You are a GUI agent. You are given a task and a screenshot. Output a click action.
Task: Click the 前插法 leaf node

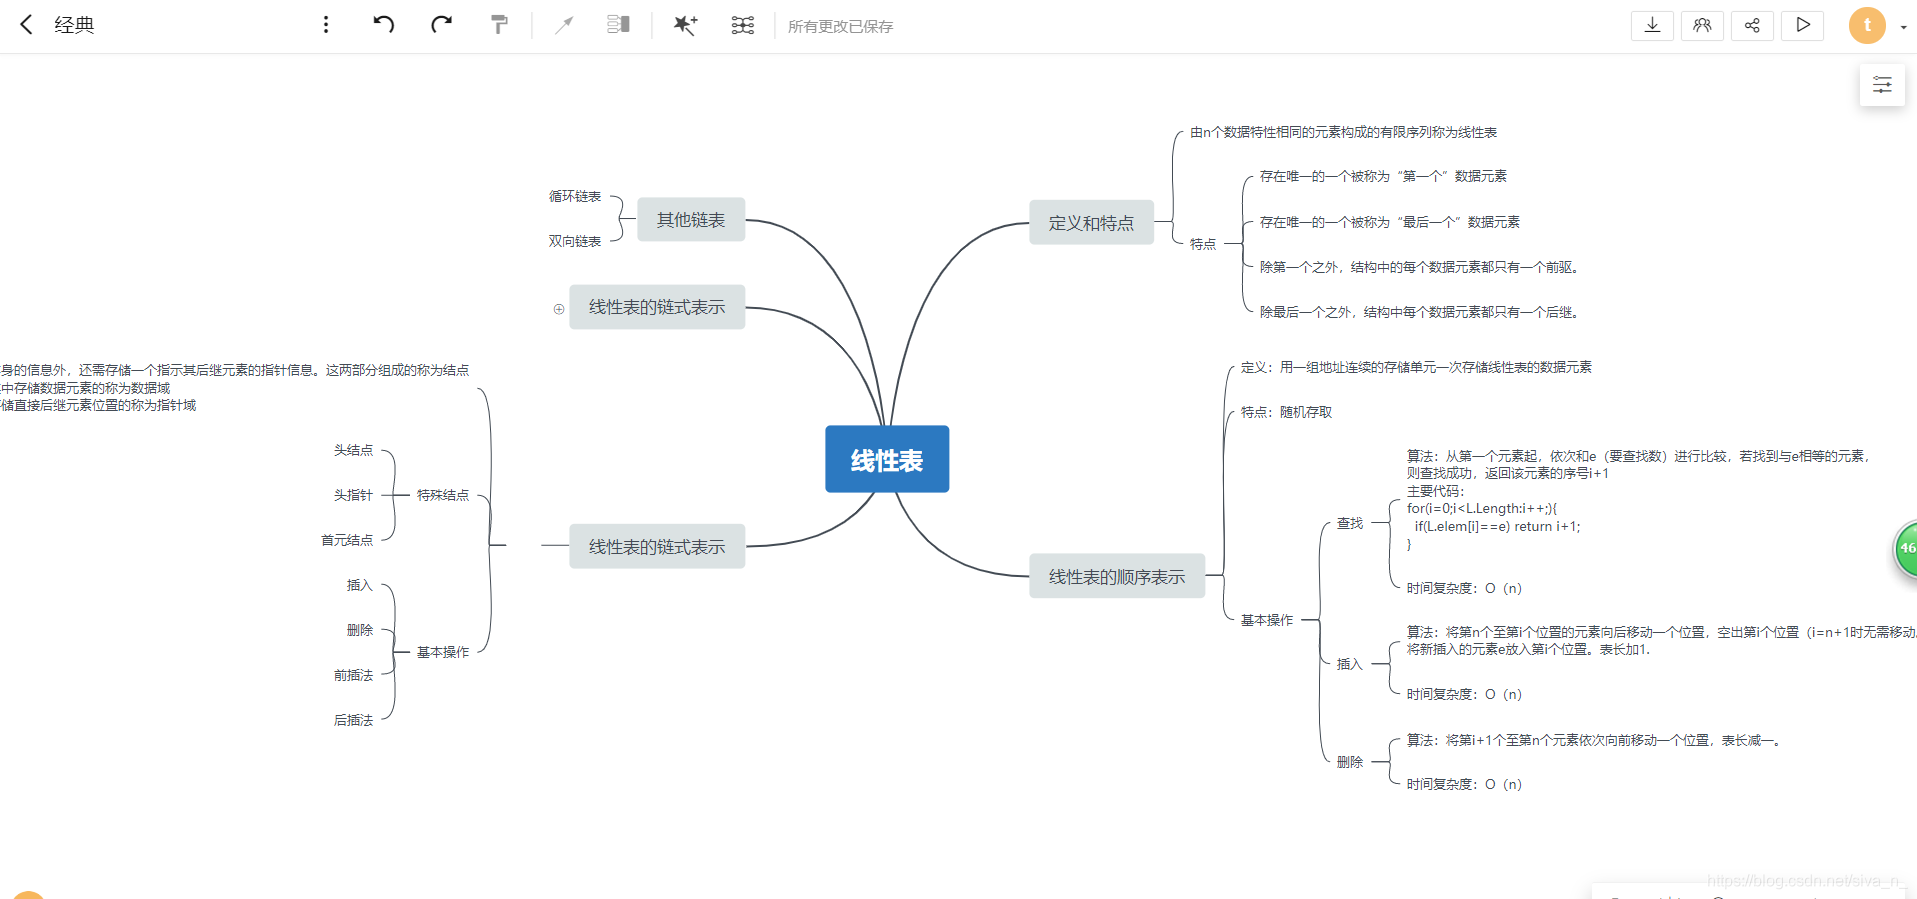pyautogui.click(x=354, y=675)
